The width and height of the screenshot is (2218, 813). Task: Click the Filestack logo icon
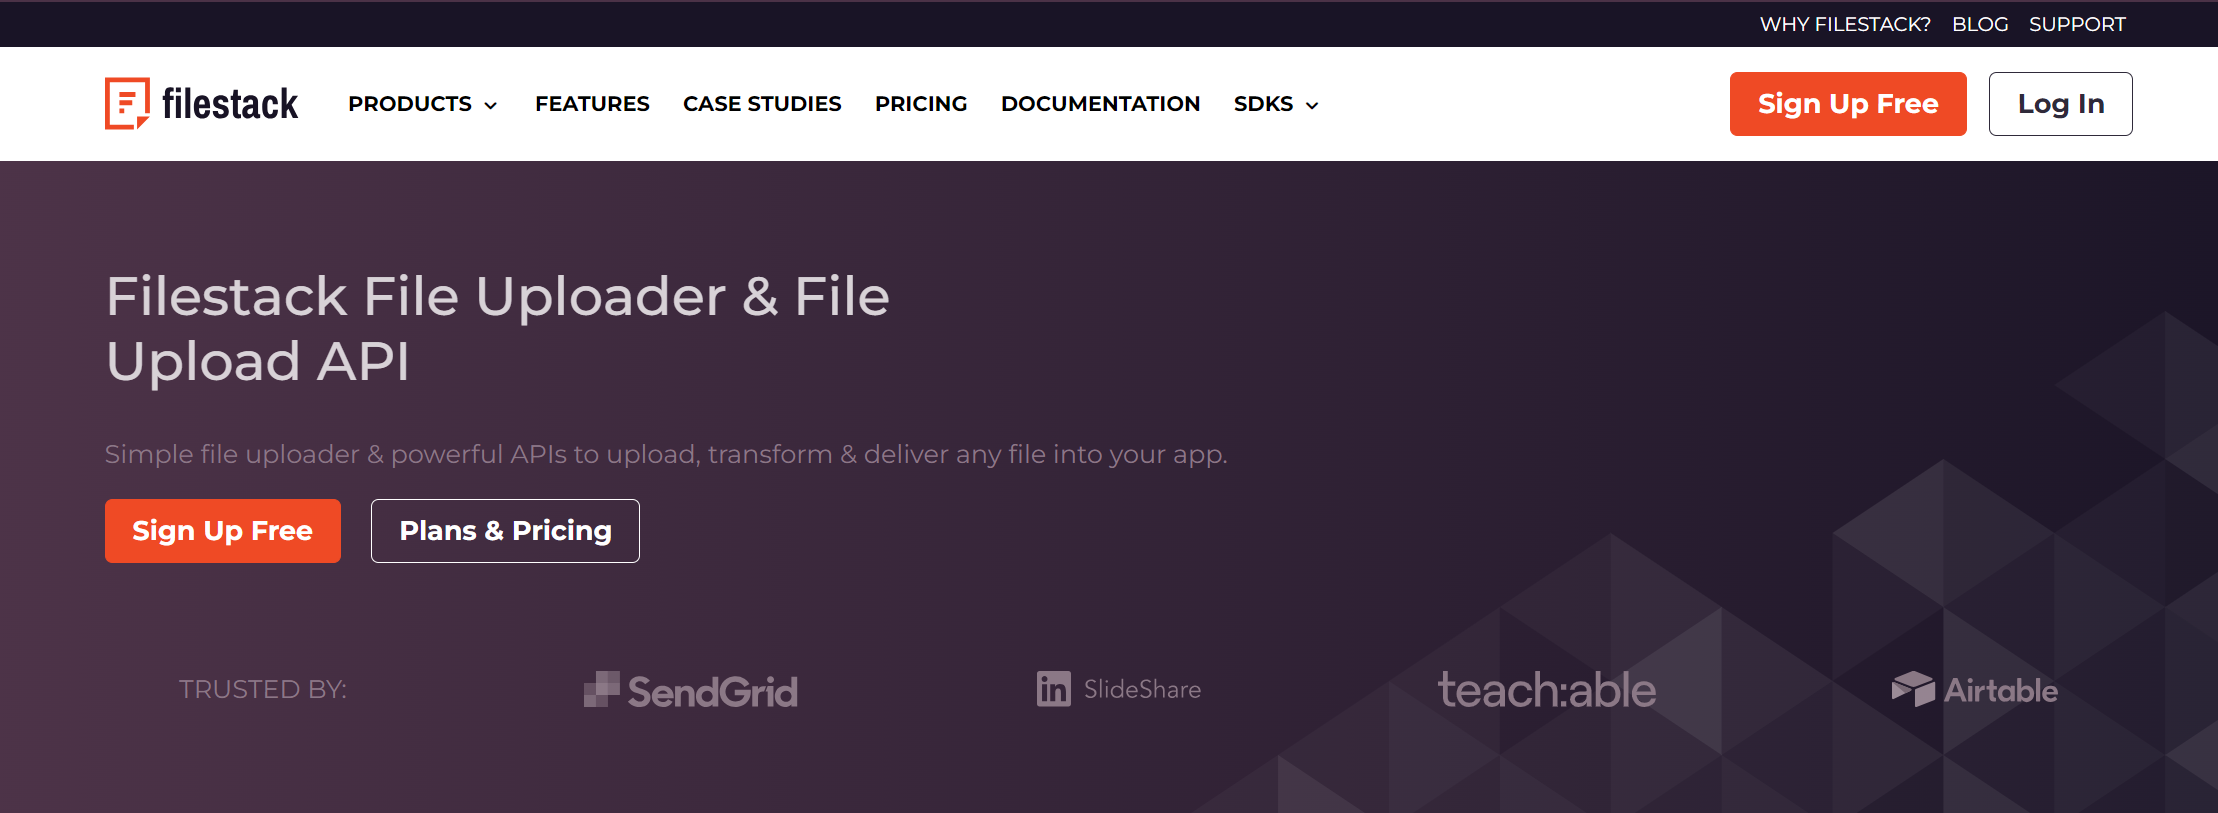tap(127, 104)
